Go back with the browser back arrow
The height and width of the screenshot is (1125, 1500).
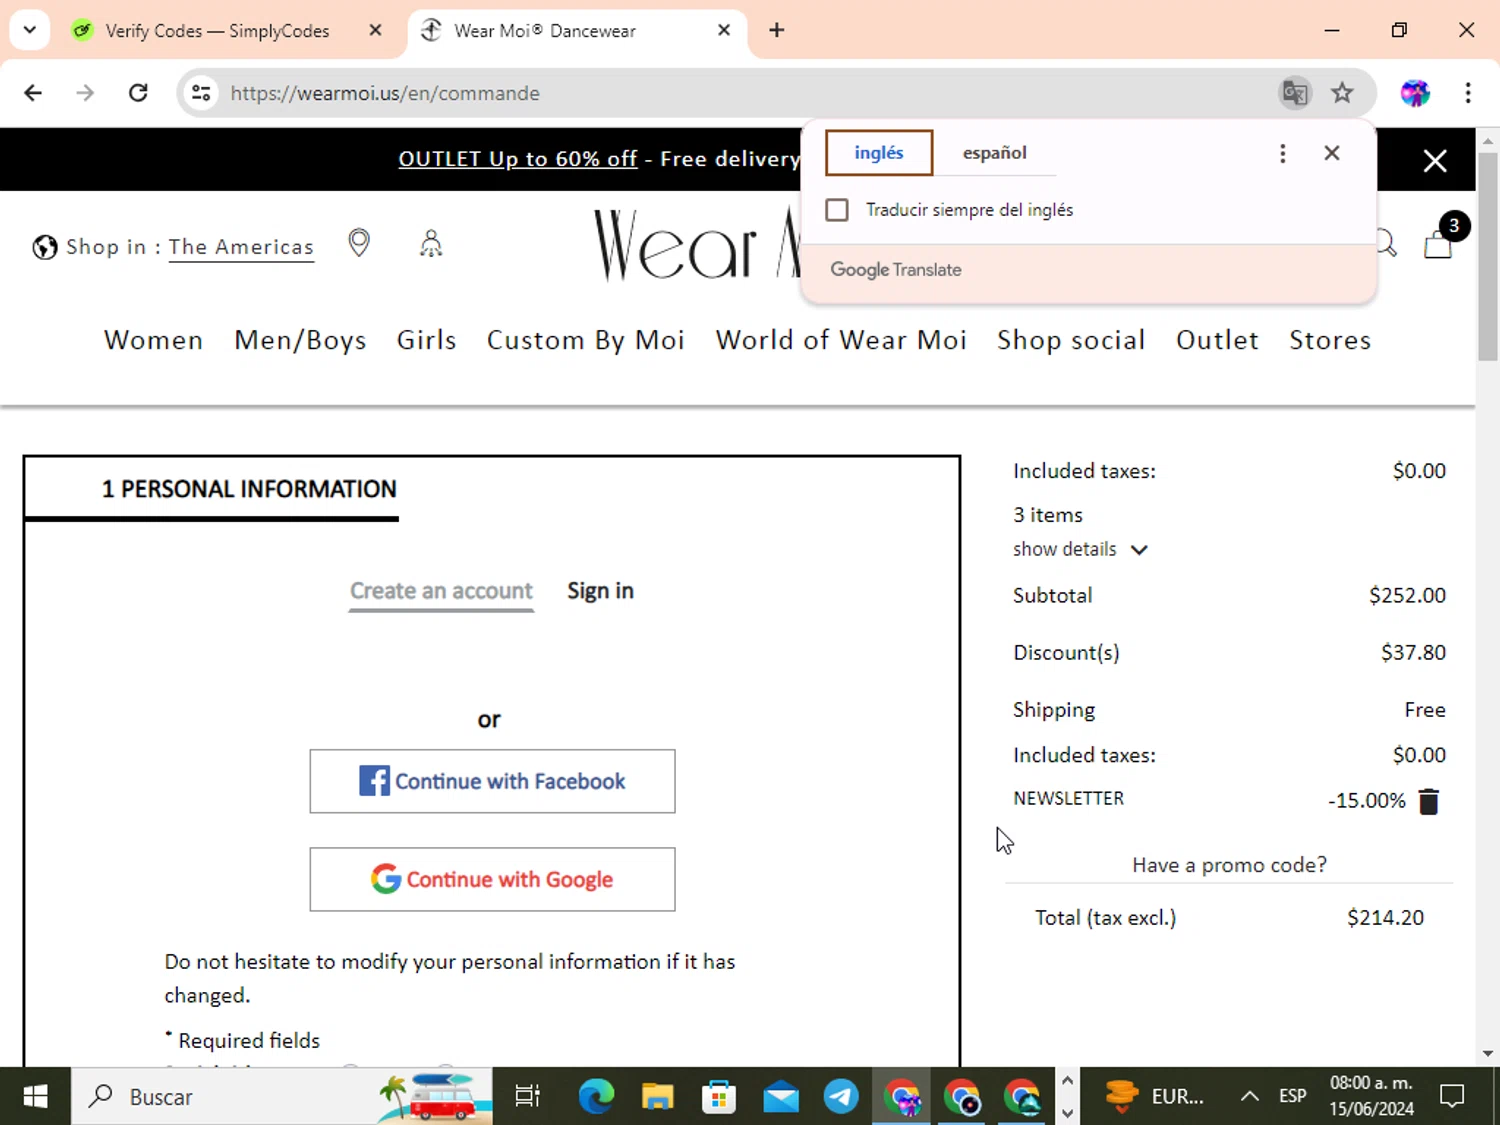pos(33,93)
